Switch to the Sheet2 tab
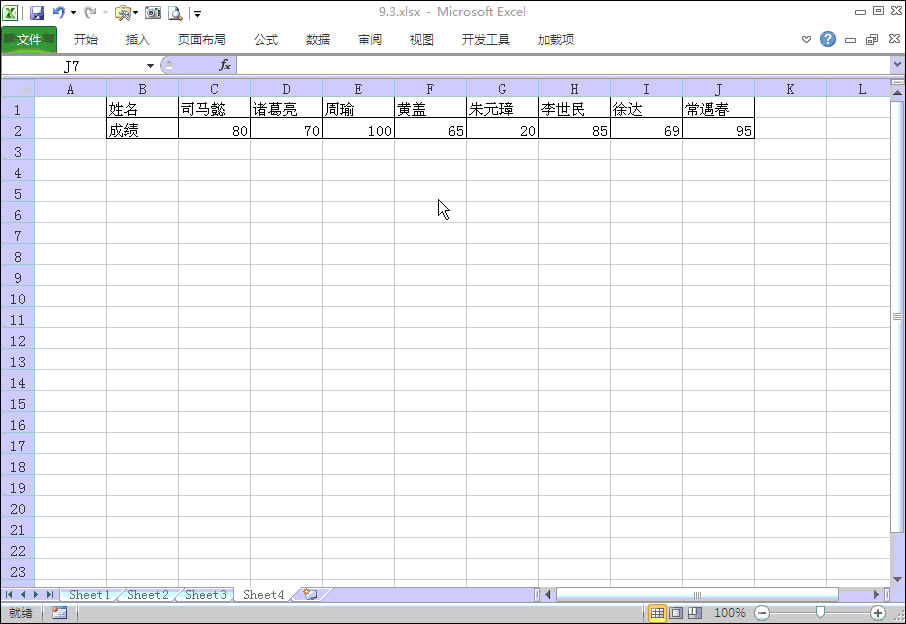This screenshot has width=906, height=624. (146, 594)
